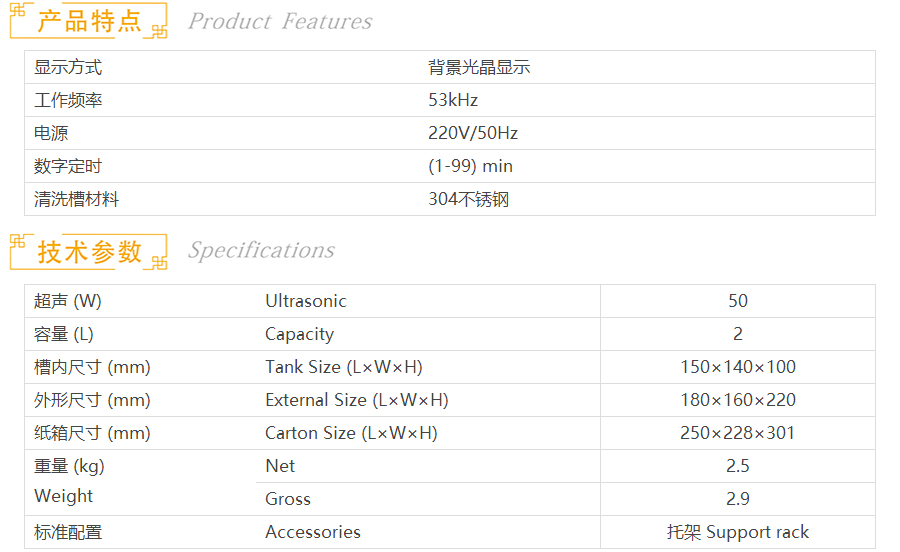Select the Accessories row label
Screen dimensions: 900x552
(x=313, y=532)
